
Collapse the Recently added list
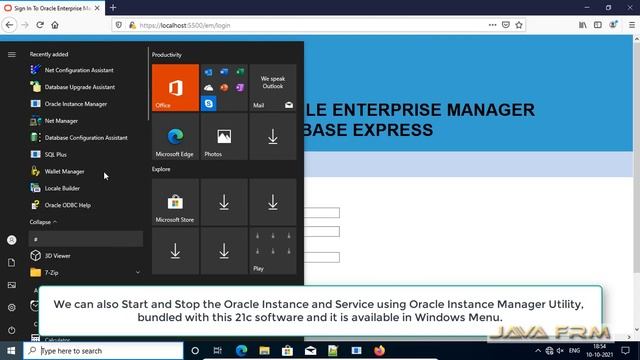click(43, 222)
